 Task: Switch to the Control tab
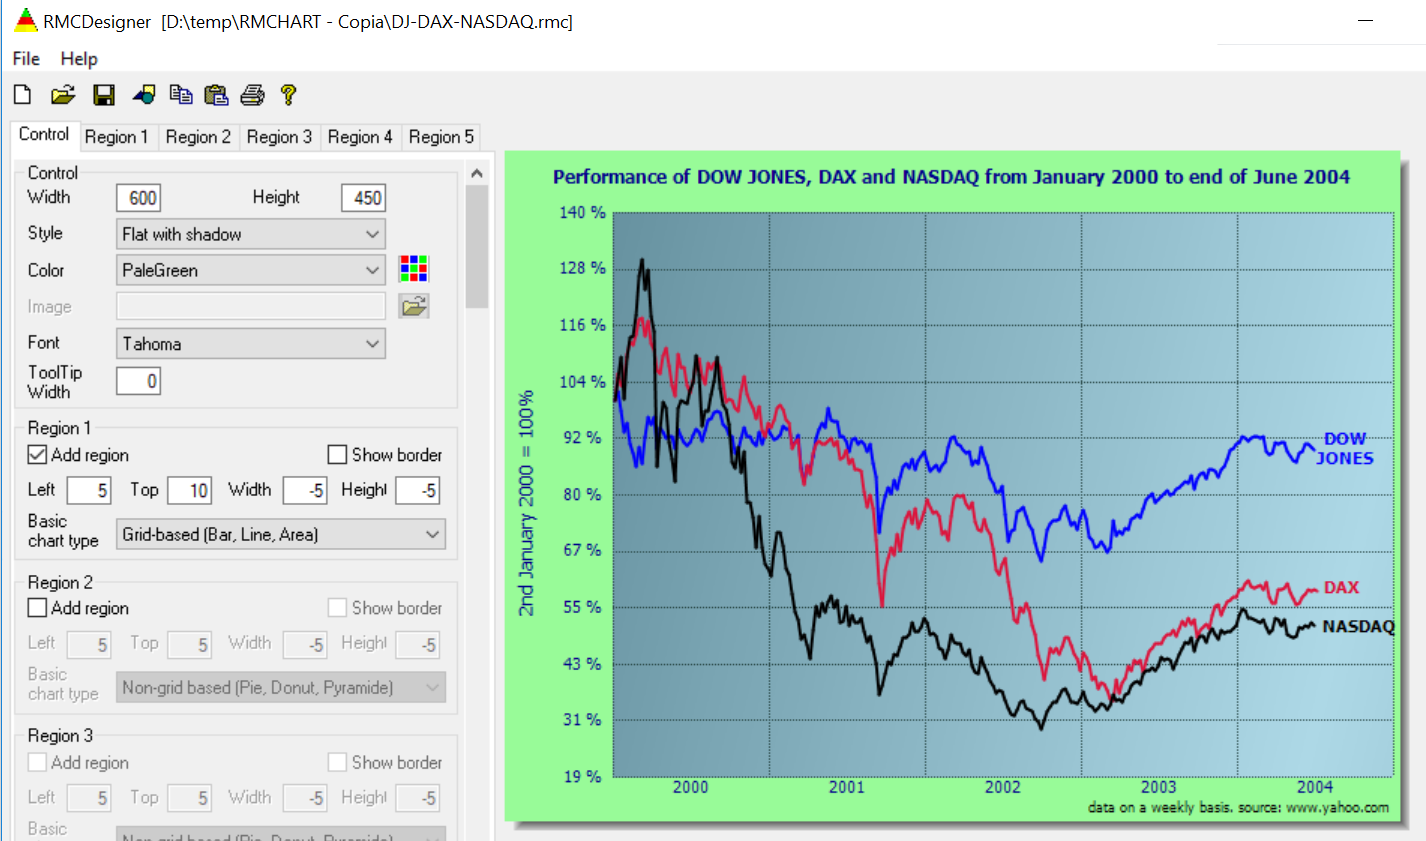tap(44, 135)
